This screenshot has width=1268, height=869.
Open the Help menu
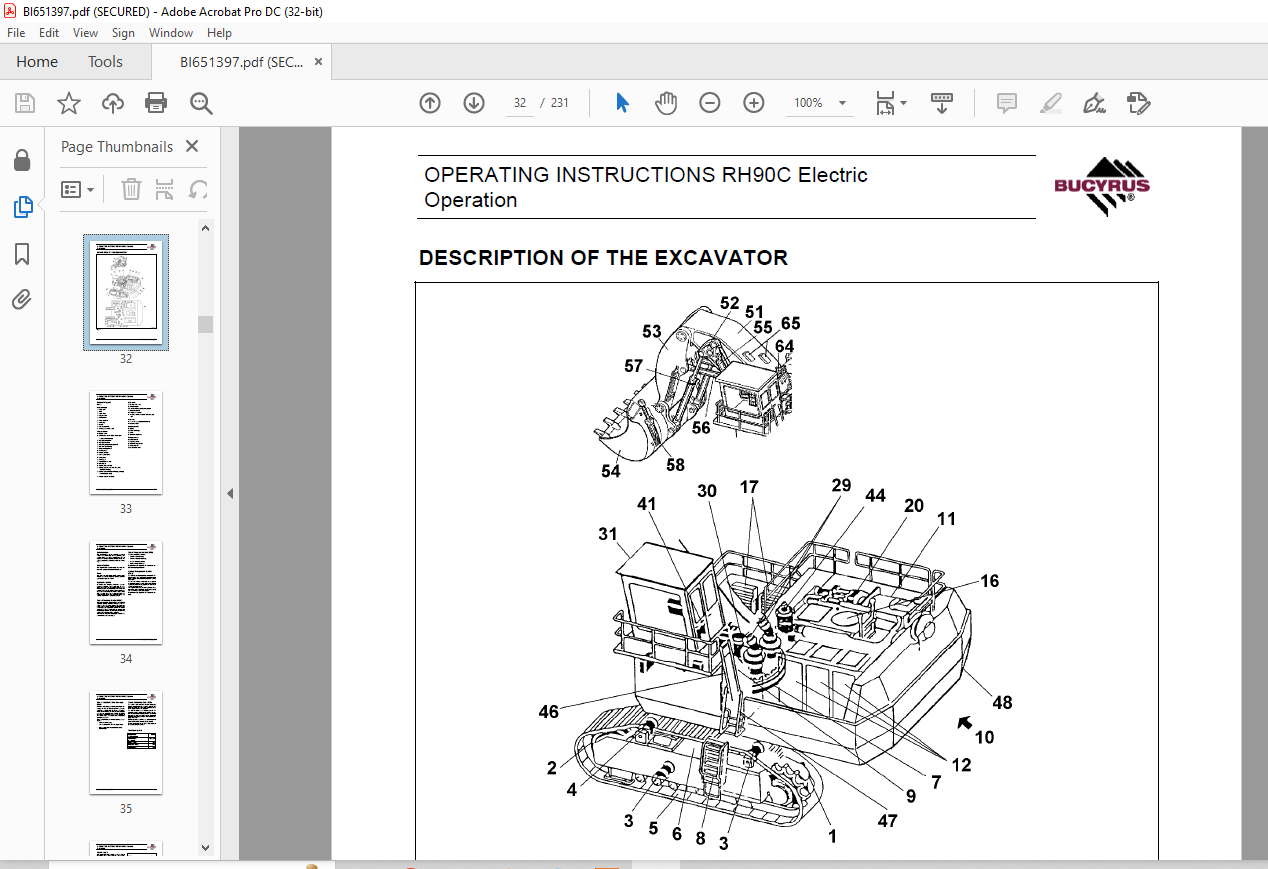(219, 33)
